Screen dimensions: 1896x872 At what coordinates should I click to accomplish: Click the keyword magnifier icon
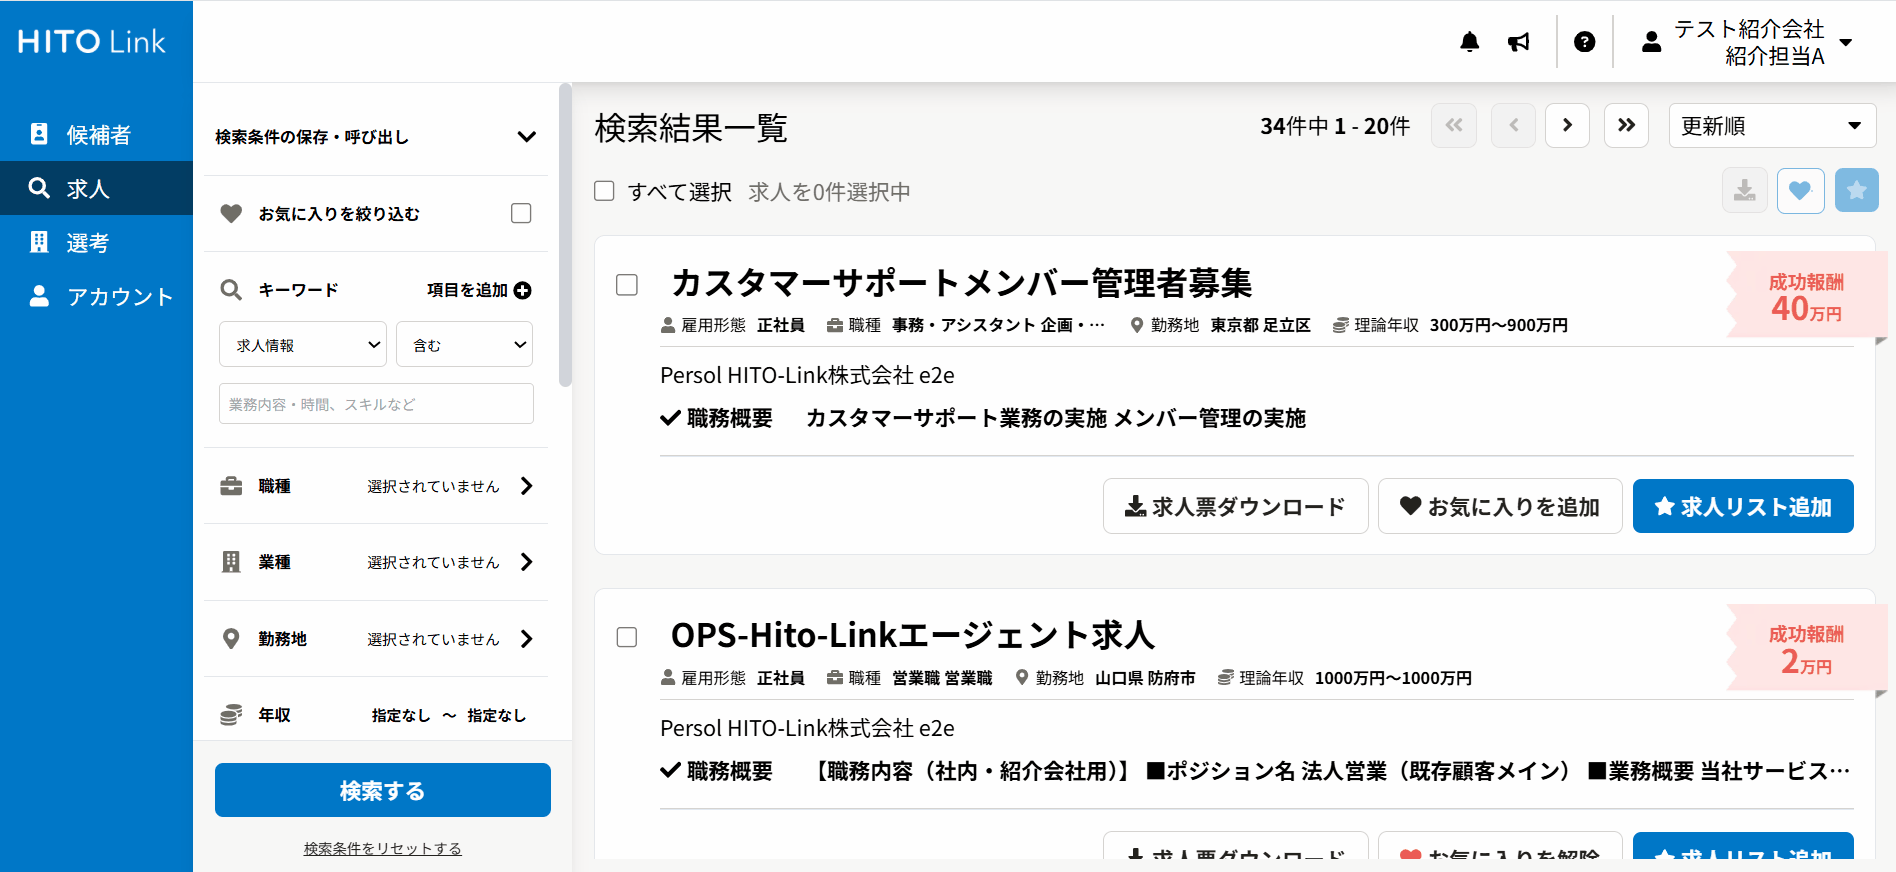231,290
